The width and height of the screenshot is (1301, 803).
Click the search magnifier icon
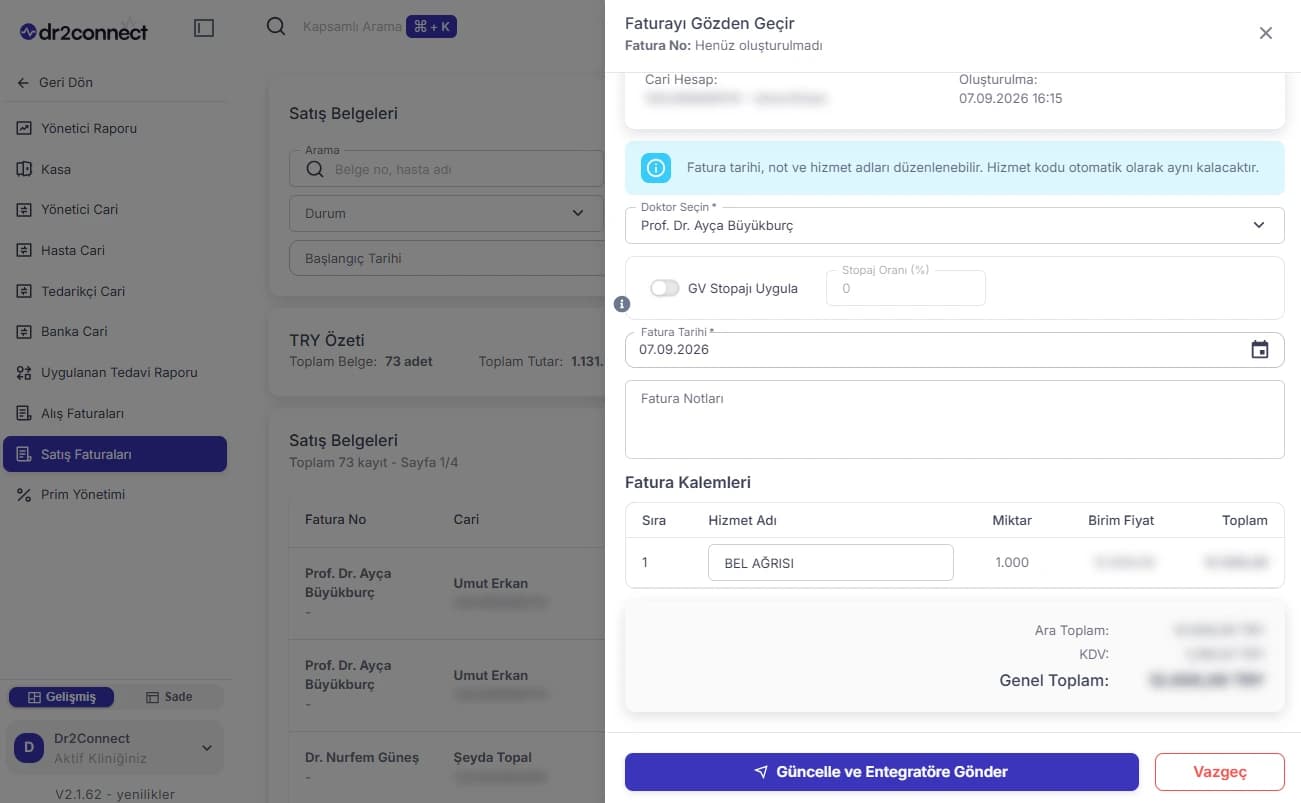coord(276,27)
